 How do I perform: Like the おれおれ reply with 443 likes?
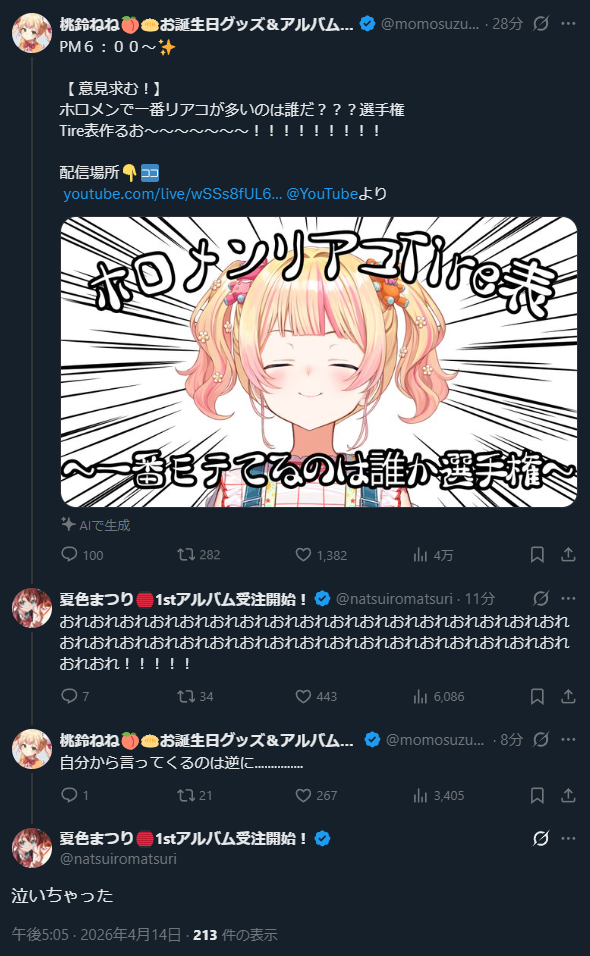(316, 696)
